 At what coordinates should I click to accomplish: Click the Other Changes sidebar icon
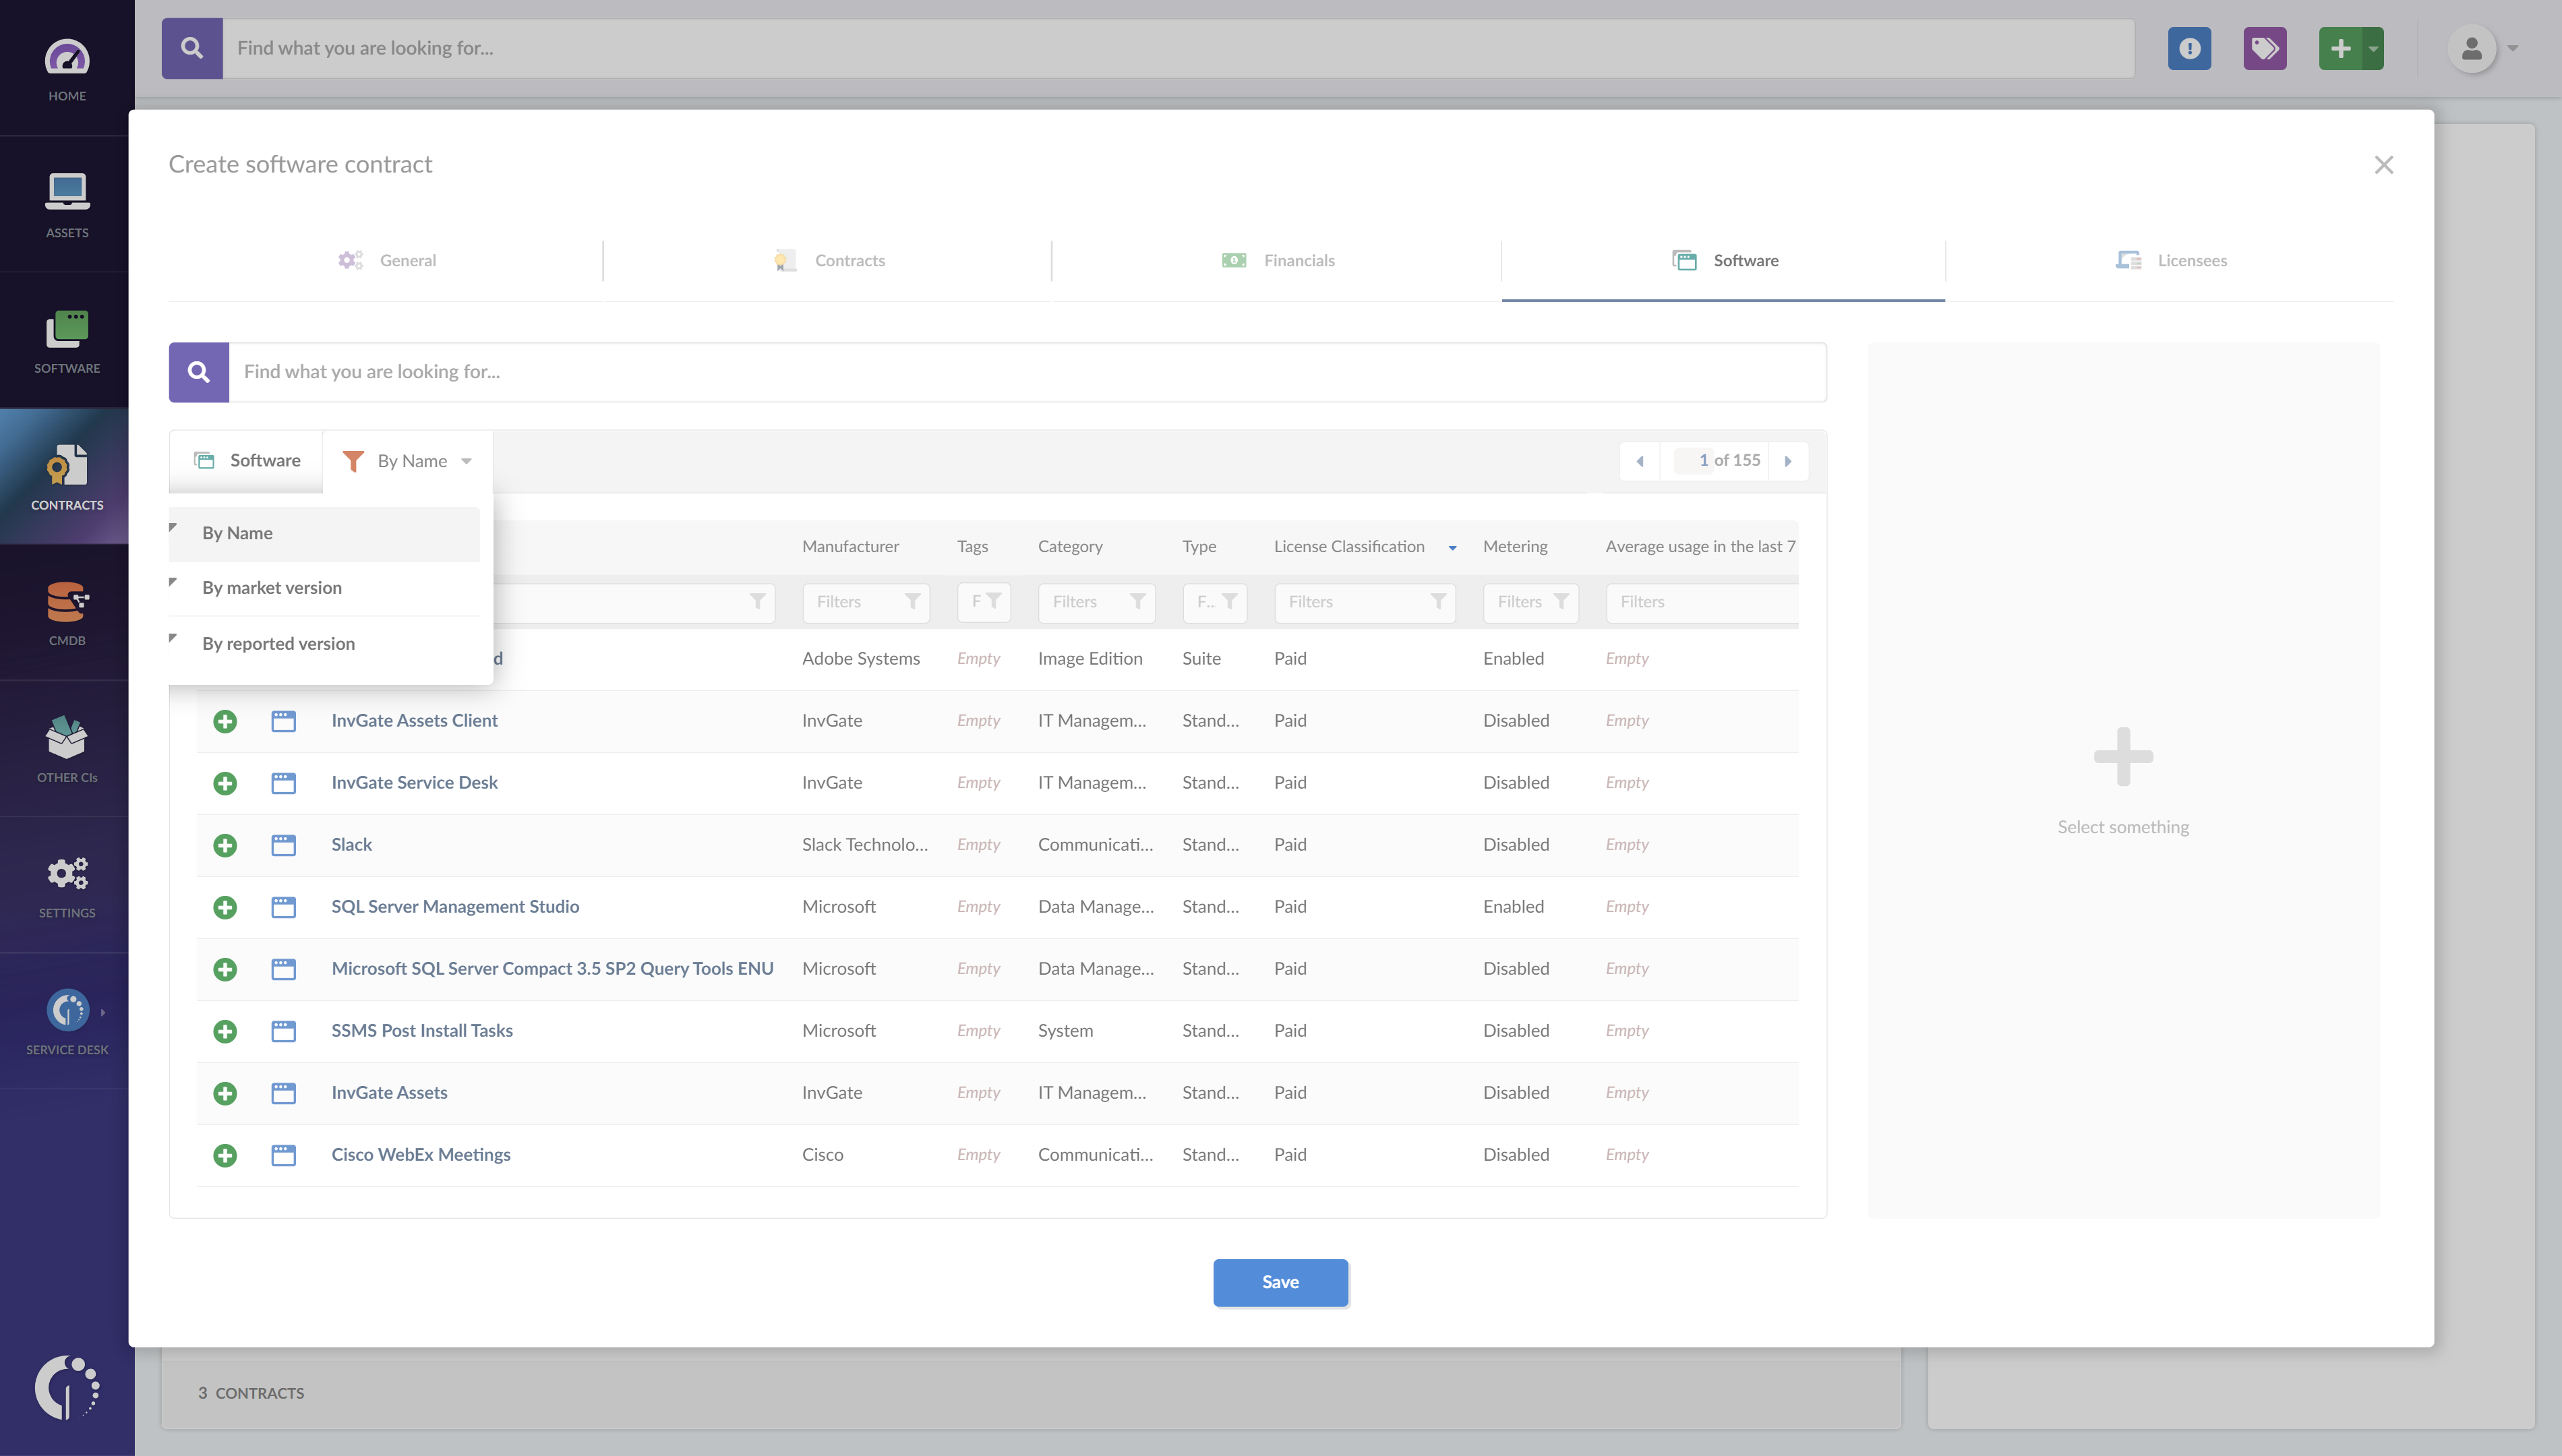click(67, 748)
